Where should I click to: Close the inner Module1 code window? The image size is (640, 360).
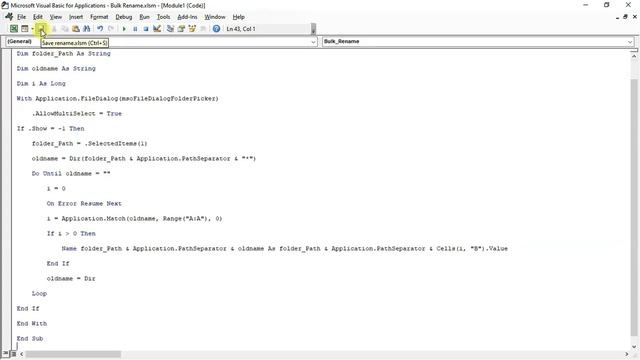tap(634, 17)
